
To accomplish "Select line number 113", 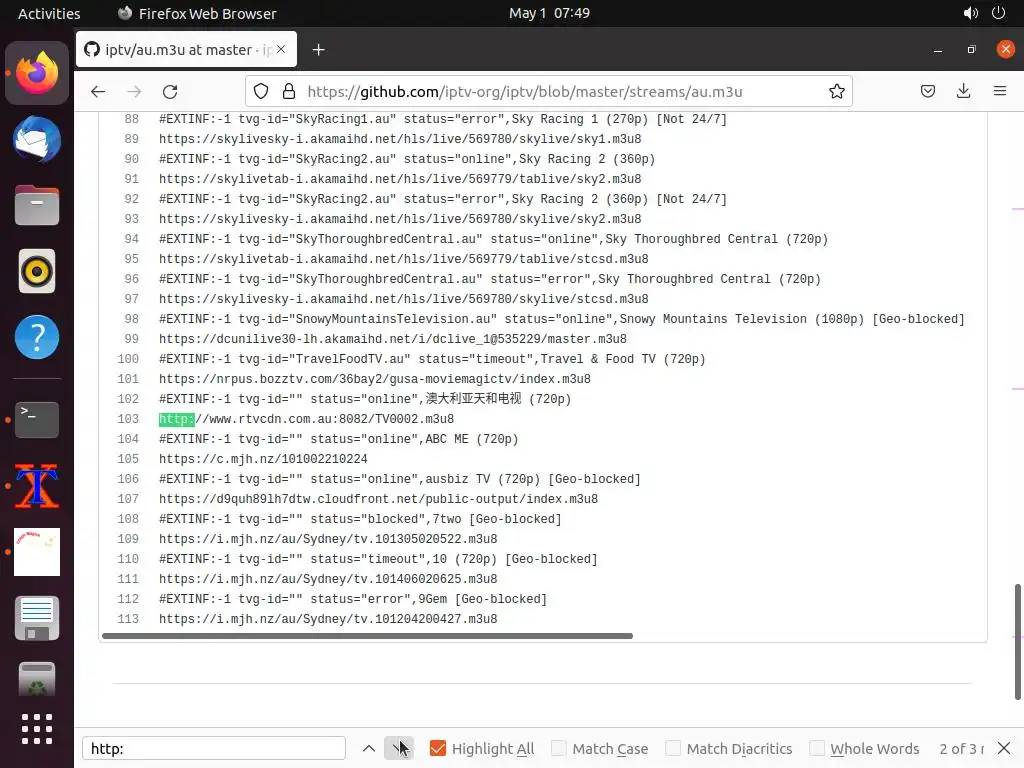I will coord(128,618).
